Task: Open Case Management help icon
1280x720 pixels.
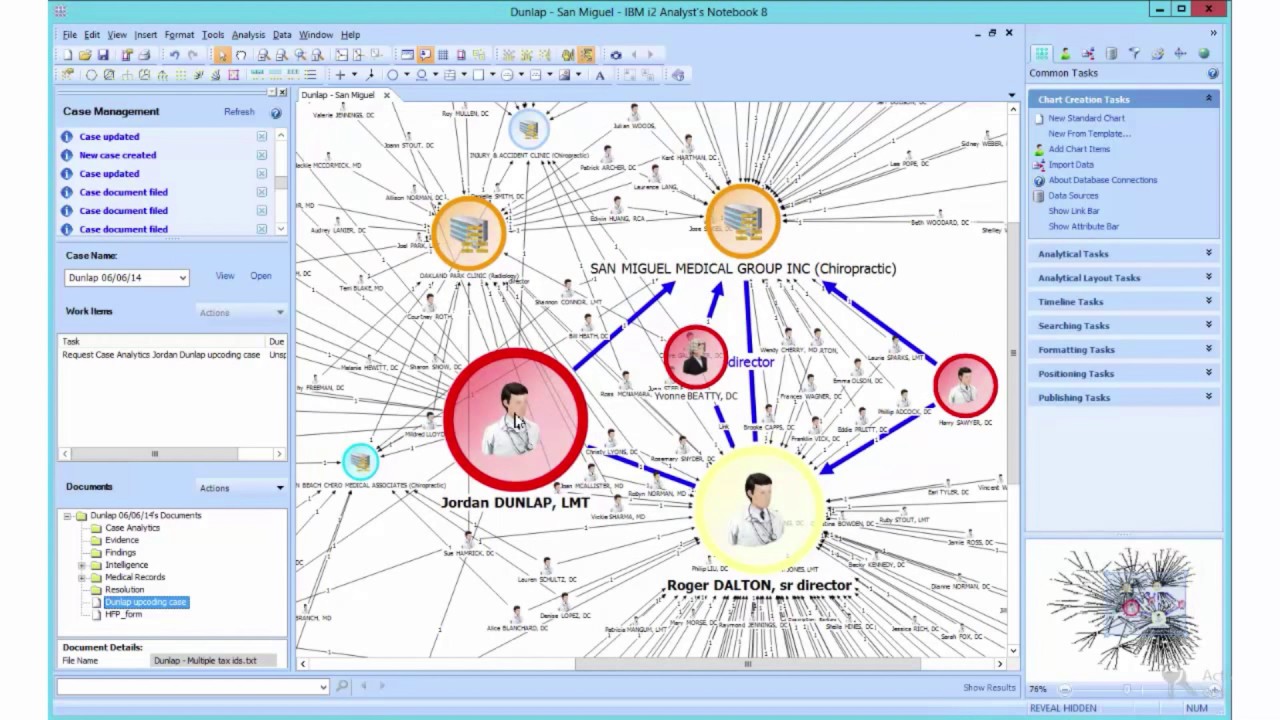Action: (276, 113)
